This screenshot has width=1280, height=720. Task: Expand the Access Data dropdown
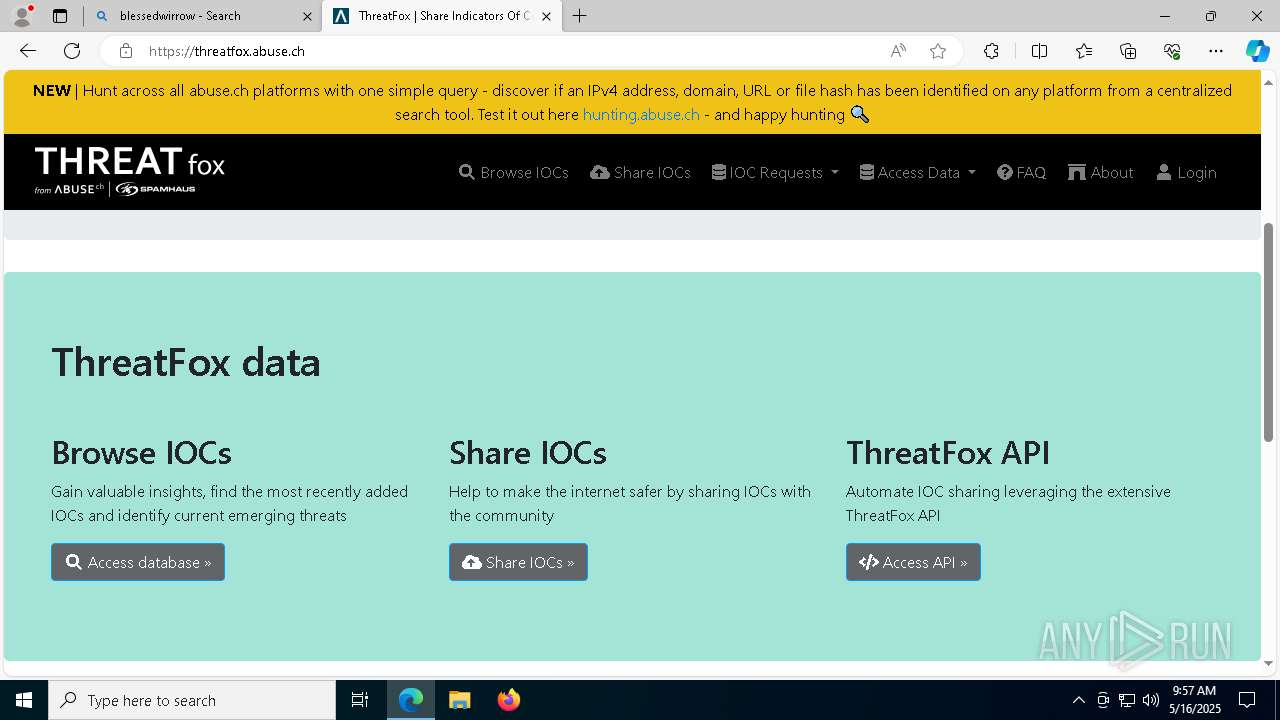point(917,172)
